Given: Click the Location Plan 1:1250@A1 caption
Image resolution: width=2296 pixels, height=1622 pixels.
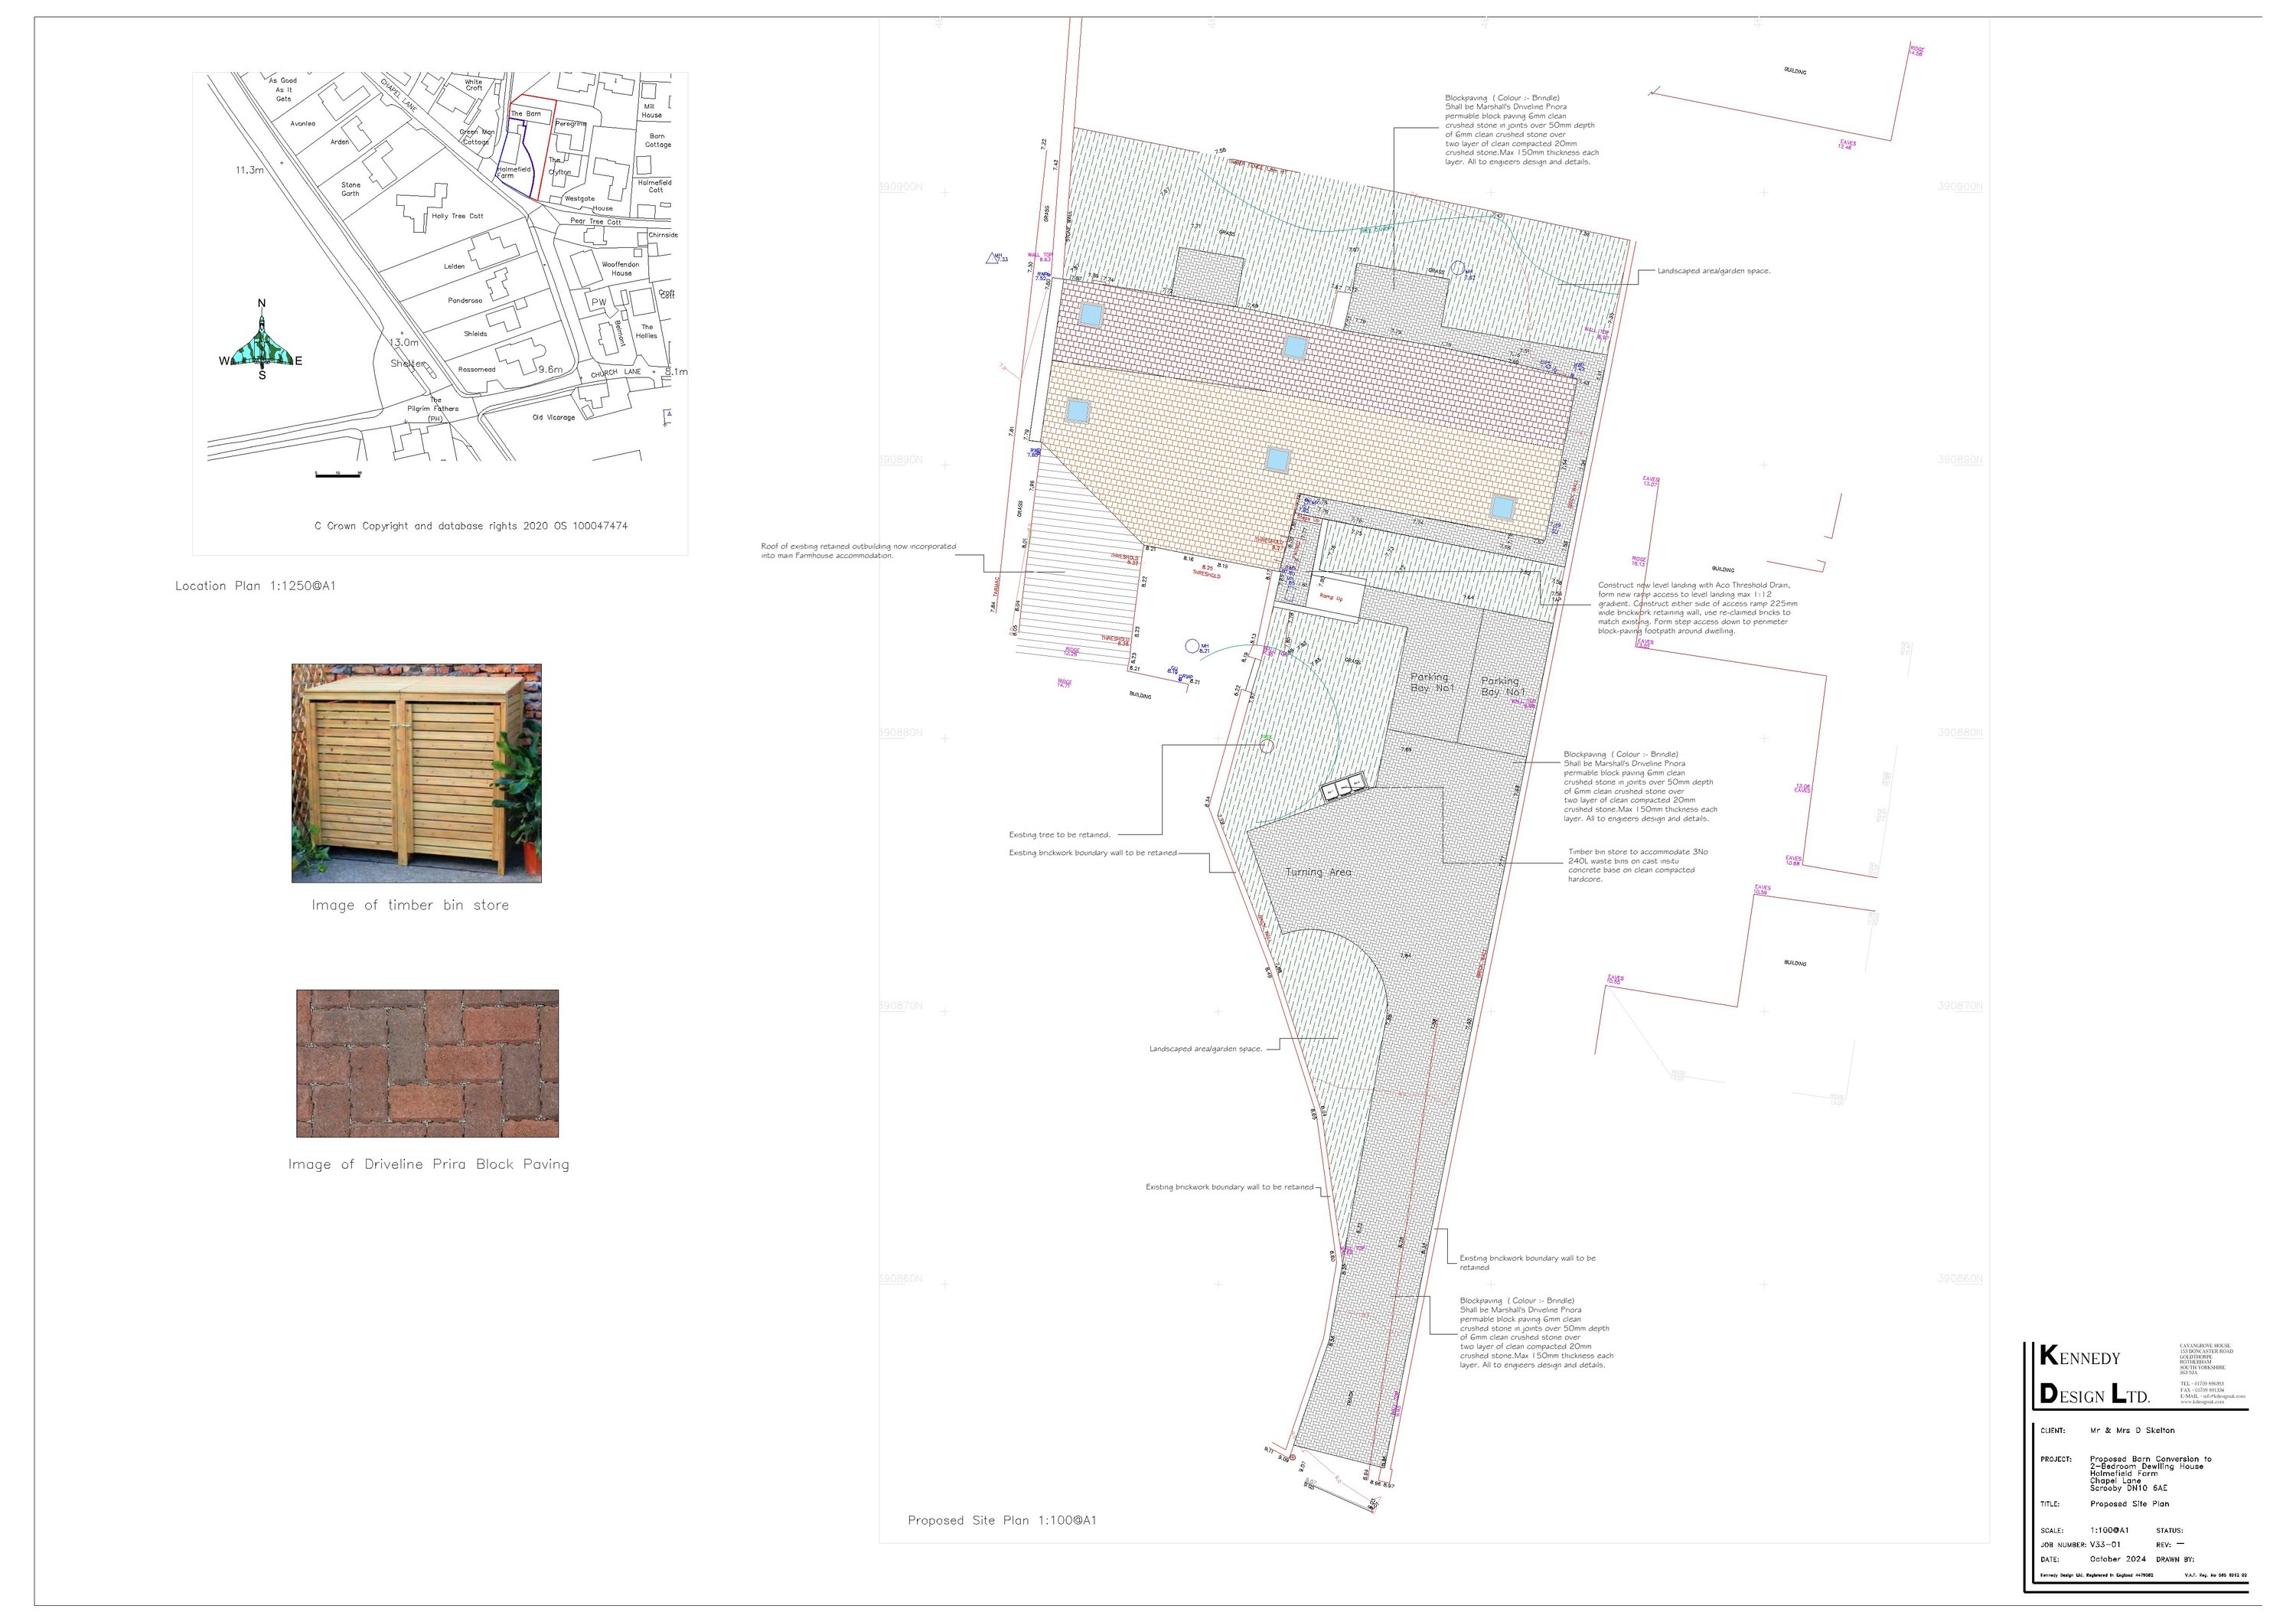Looking at the screenshot, I should click(x=255, y=586).
